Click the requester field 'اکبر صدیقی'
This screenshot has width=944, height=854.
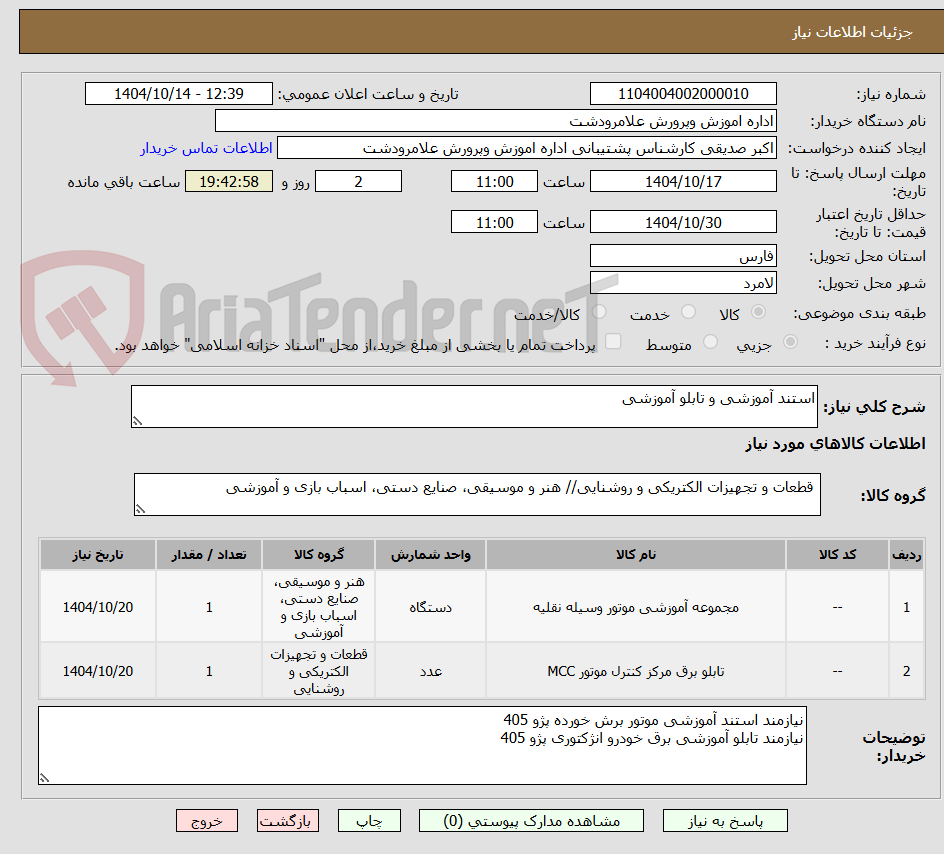tap(526, 148)
